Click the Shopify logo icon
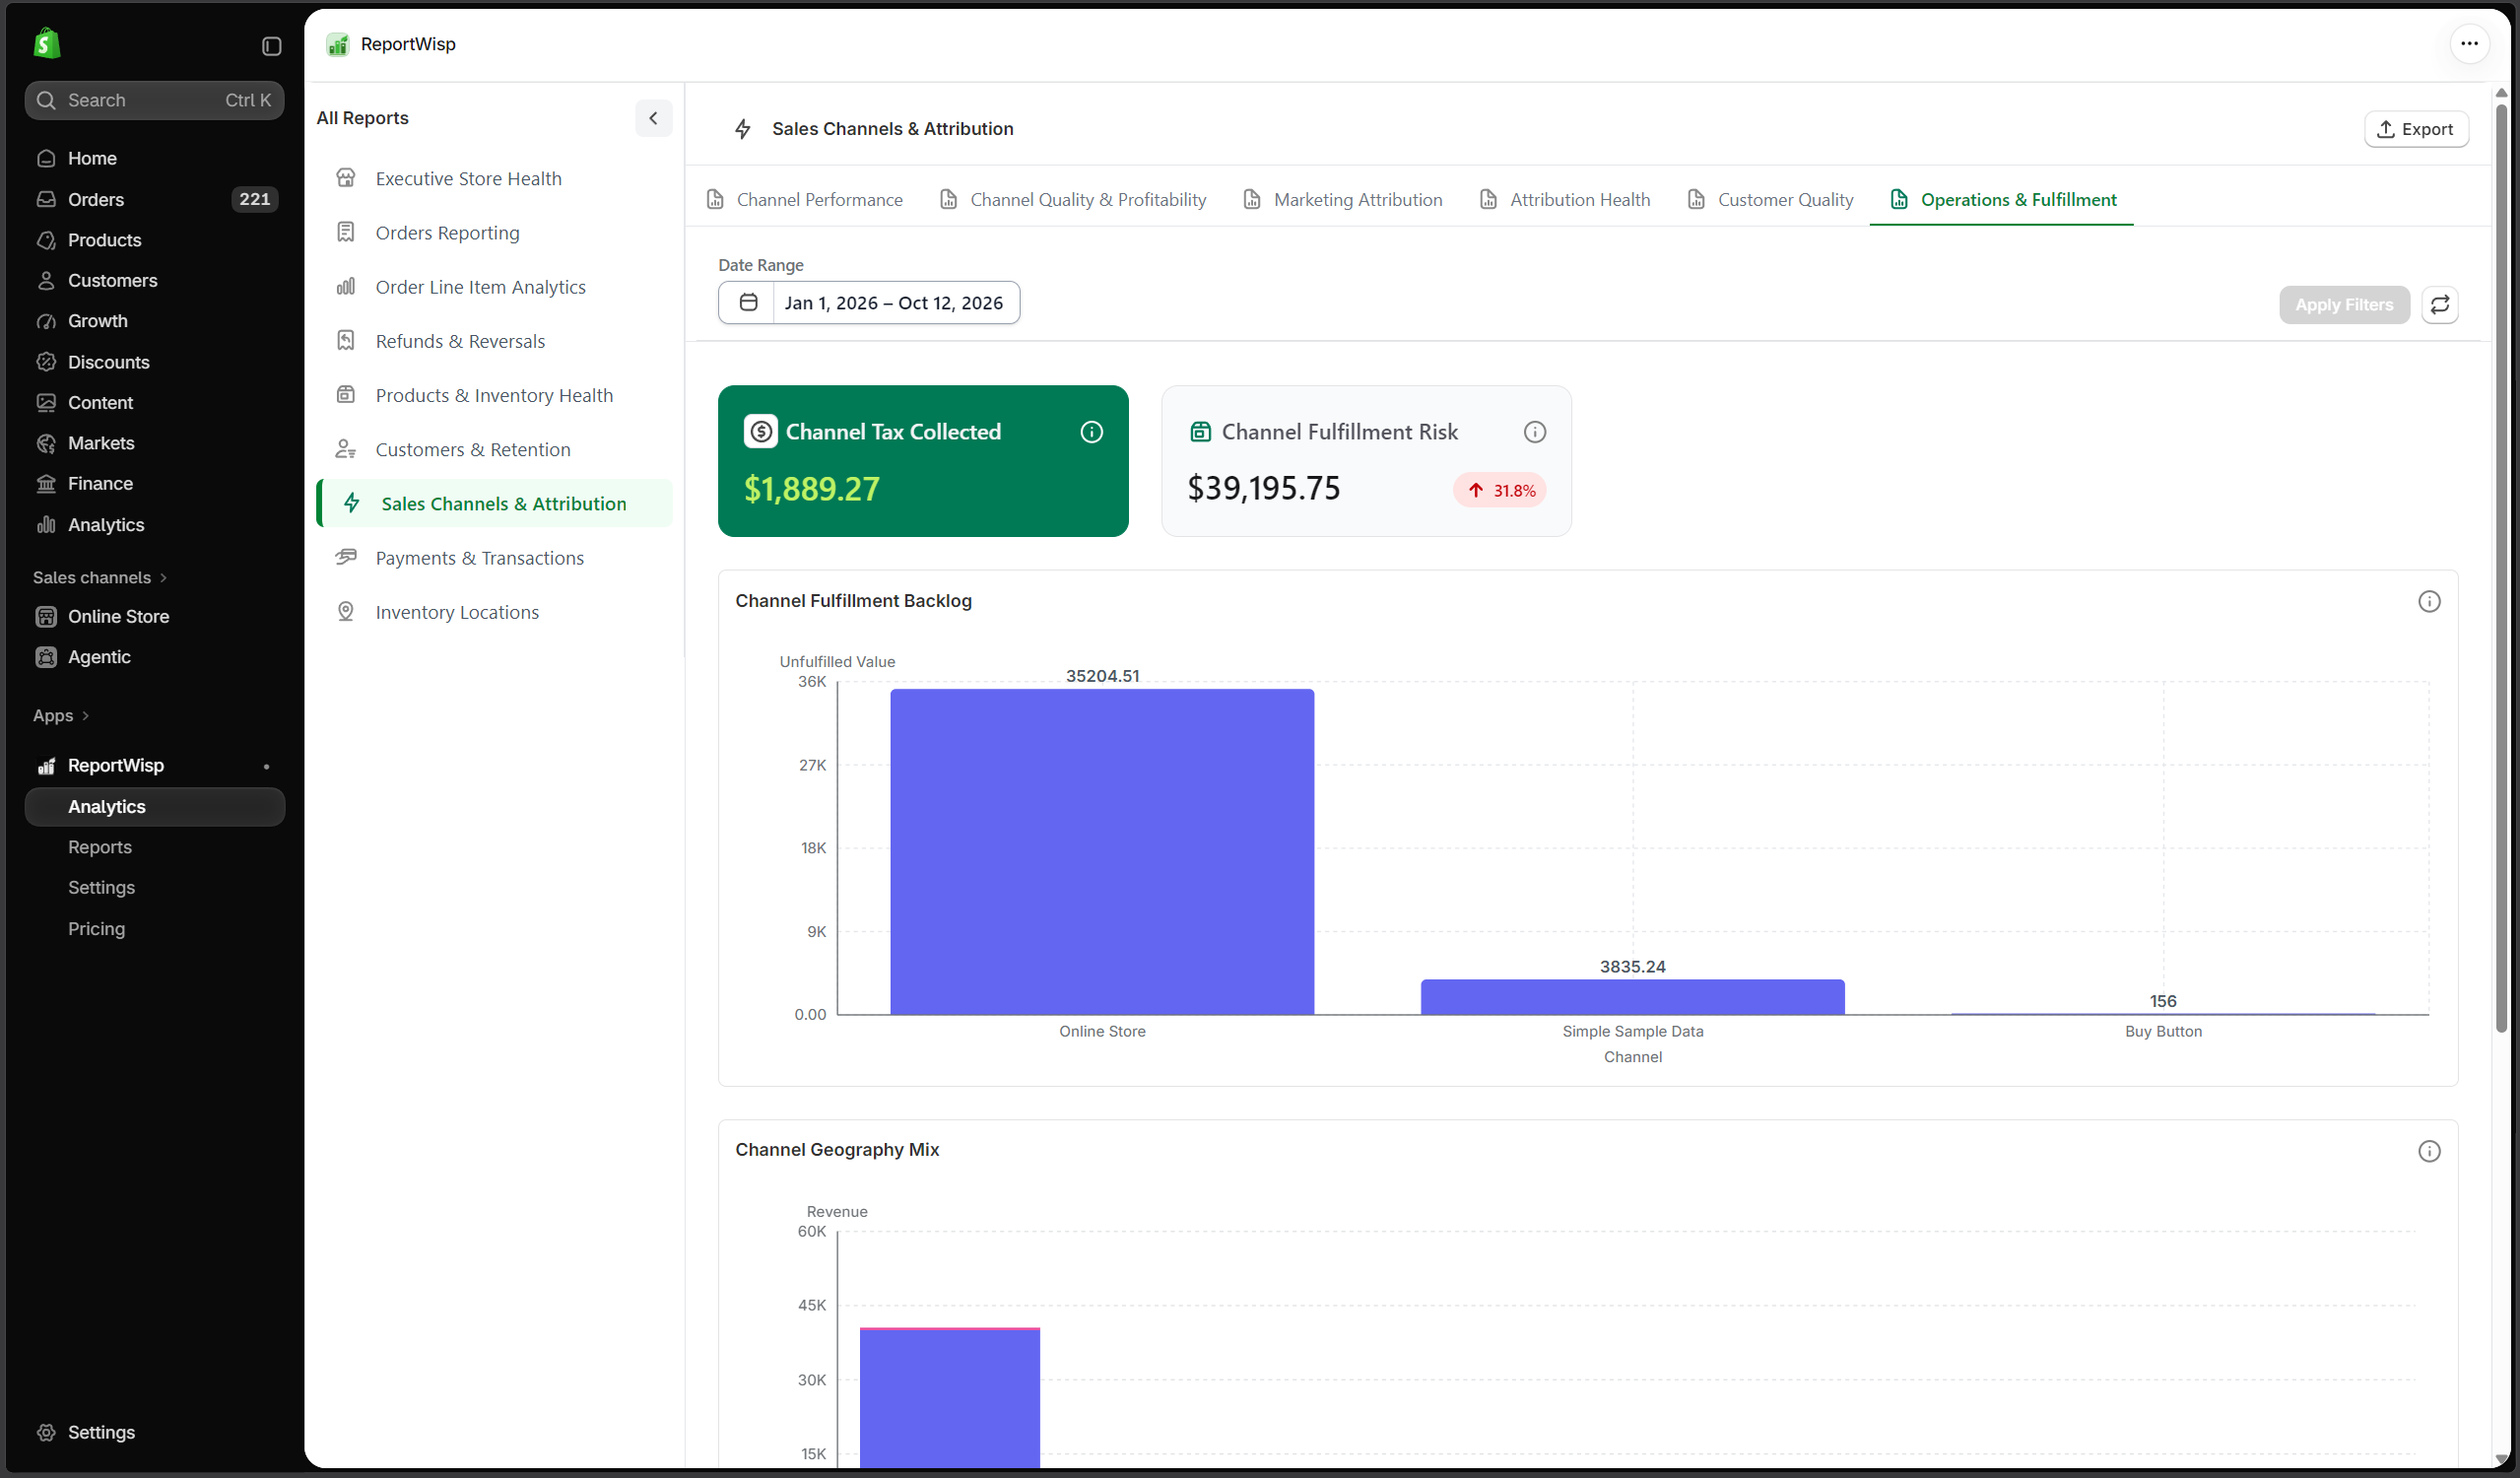The image size is (2520, 1478). (x=47, y=43)
